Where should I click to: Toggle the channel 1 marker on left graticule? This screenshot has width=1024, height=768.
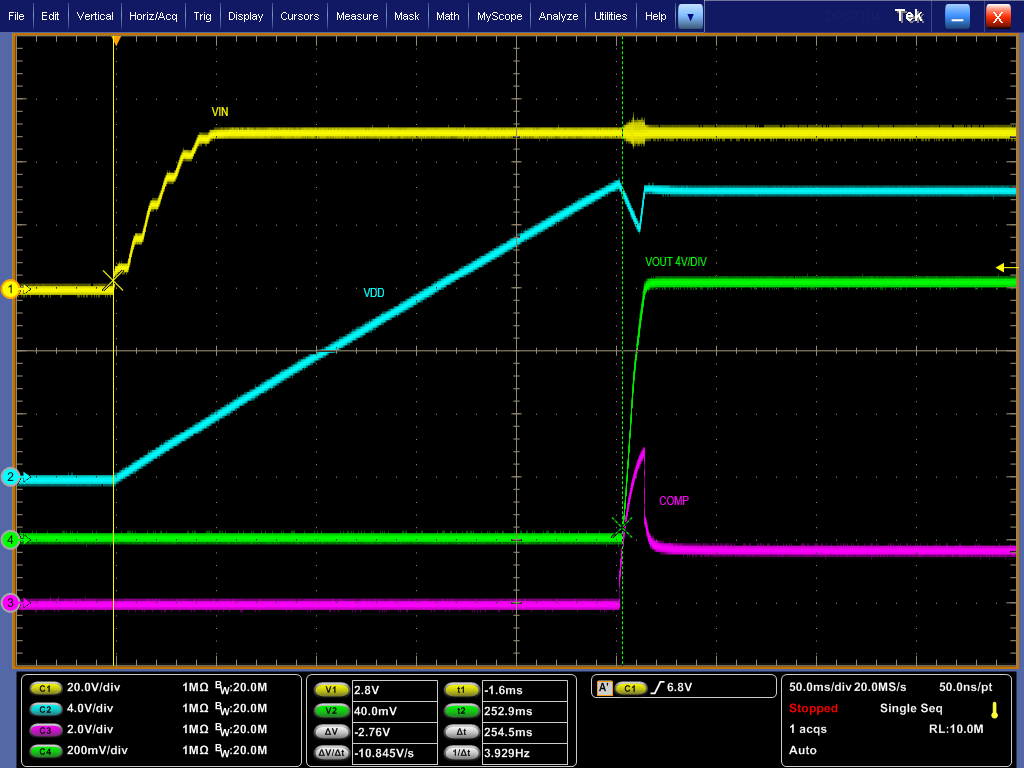click(8, 289)
